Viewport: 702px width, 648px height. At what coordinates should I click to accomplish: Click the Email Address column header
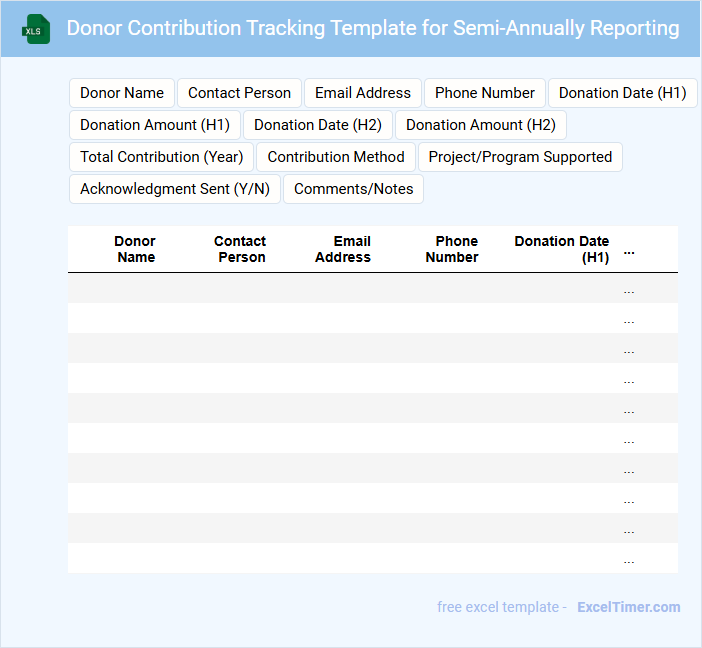[343, 249]
